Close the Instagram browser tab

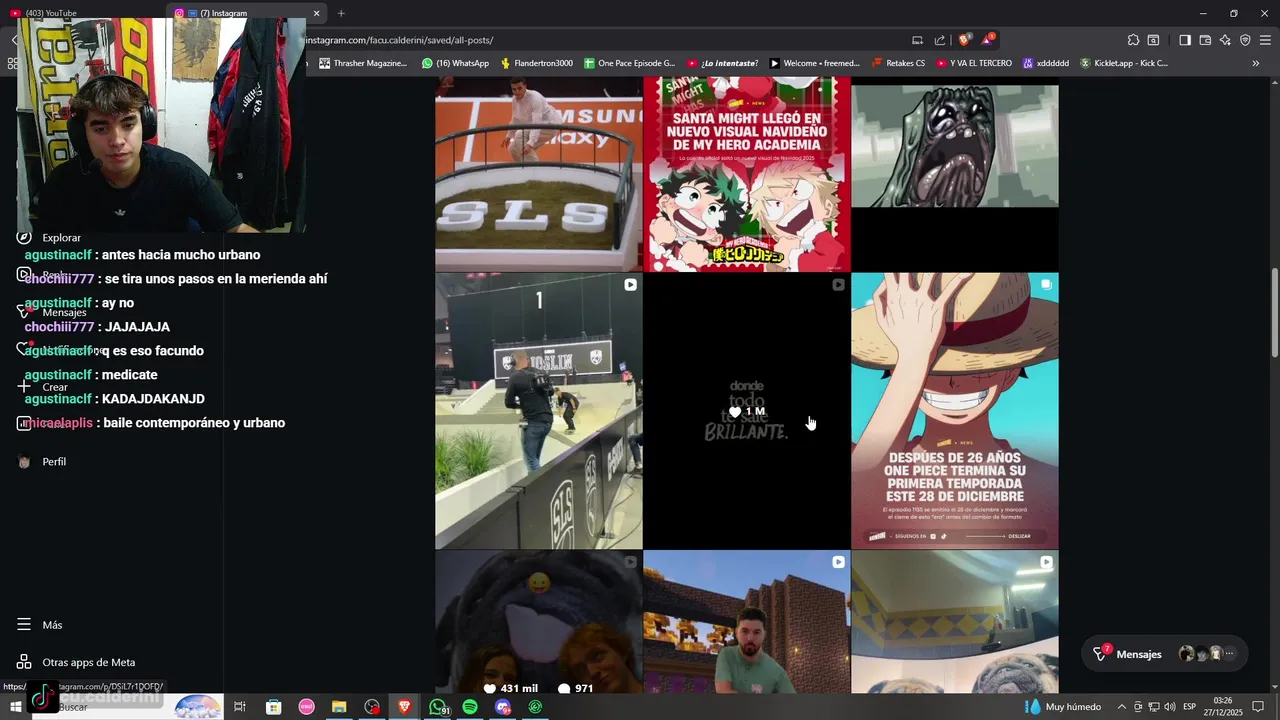316,13
